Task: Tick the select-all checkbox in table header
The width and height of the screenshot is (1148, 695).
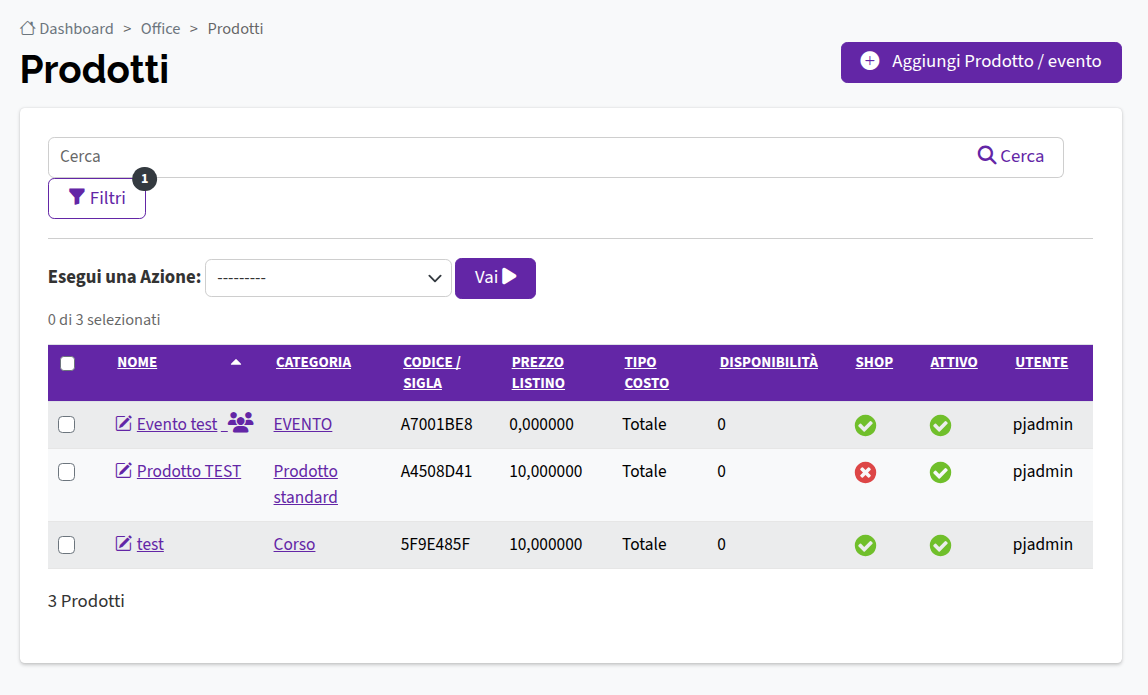Action: pos(67,363)
